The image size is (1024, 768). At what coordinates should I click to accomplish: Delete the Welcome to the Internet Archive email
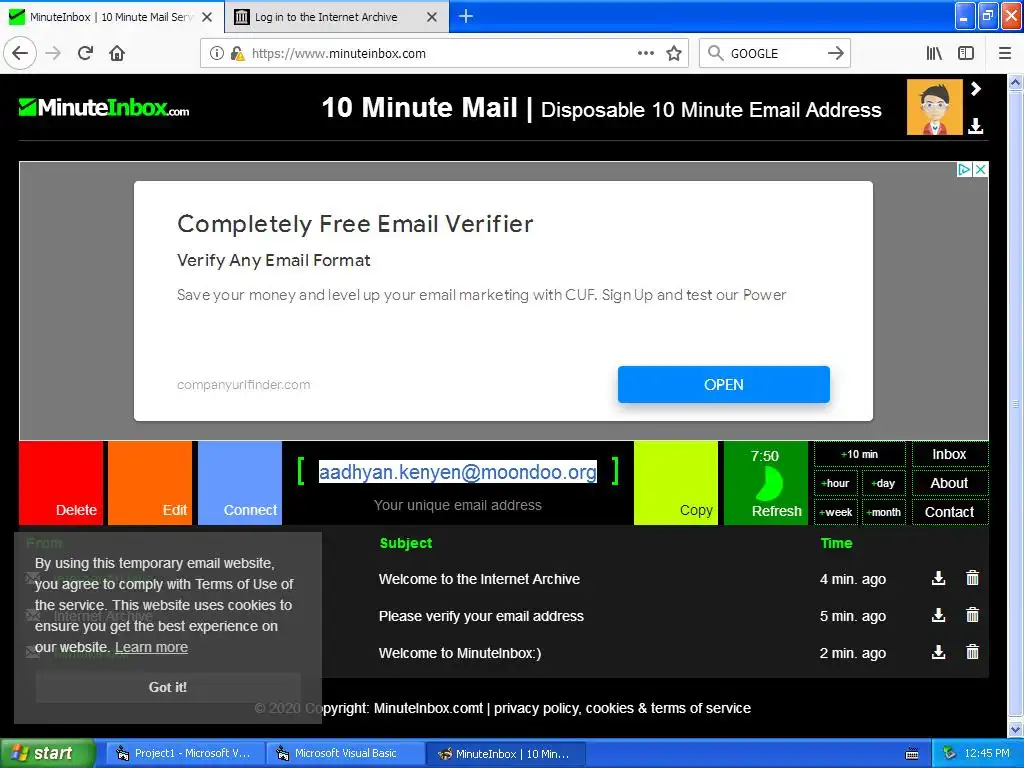click(972, 578)
